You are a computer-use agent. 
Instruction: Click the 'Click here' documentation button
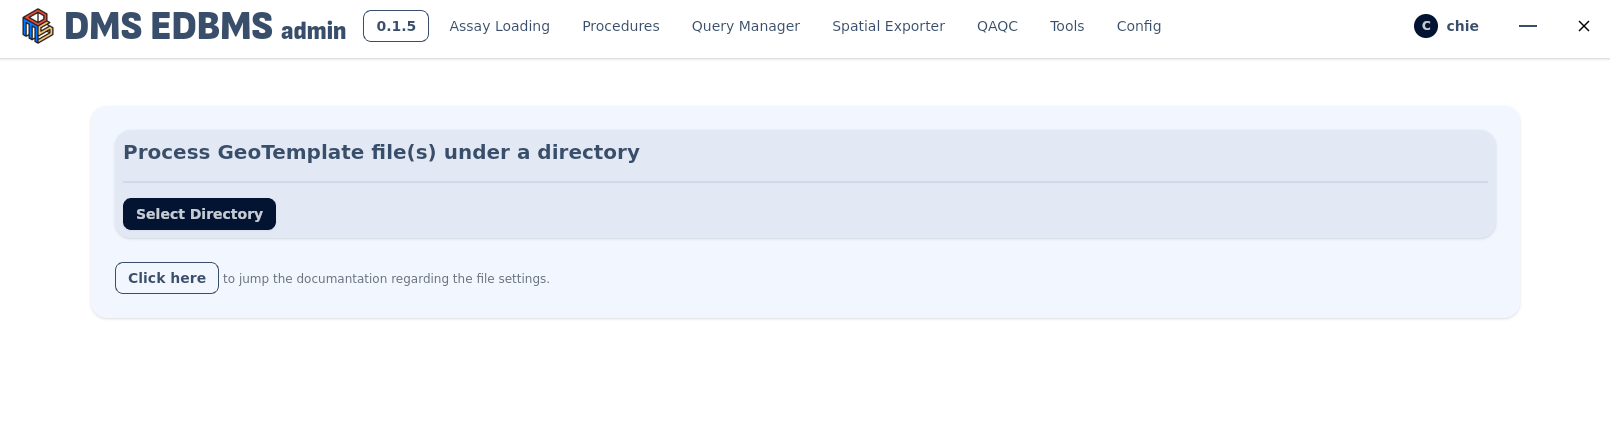point(167,278)
